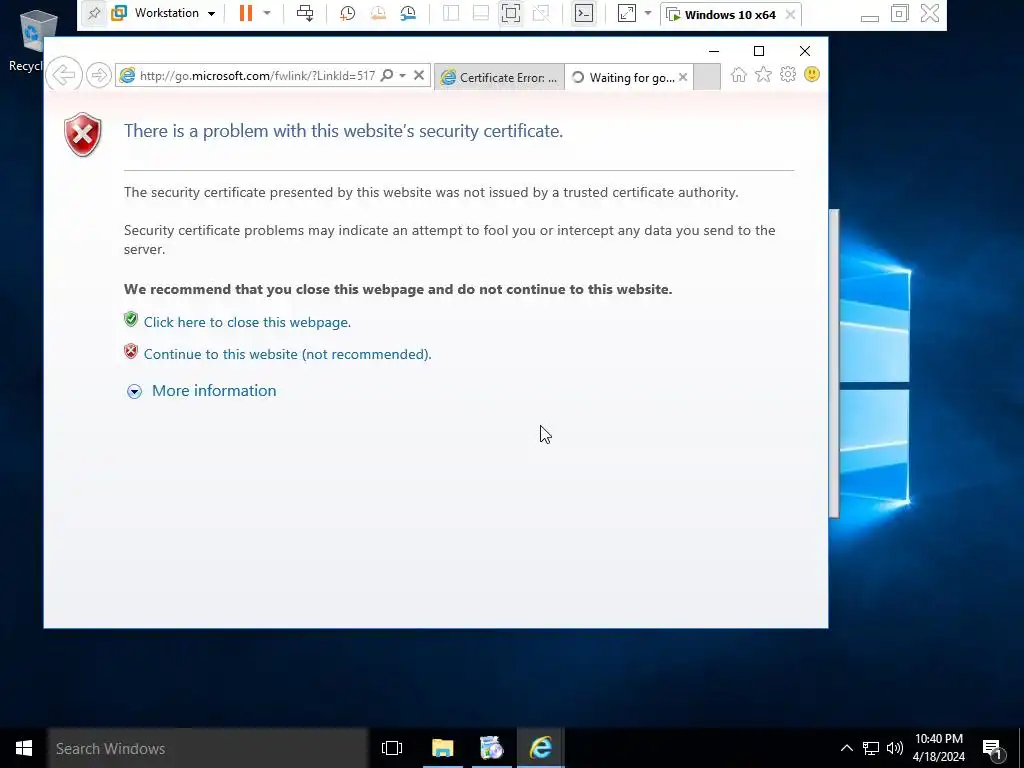Open the Workstation menu
Screen dimensions: 1024x768
coord(164,14)
